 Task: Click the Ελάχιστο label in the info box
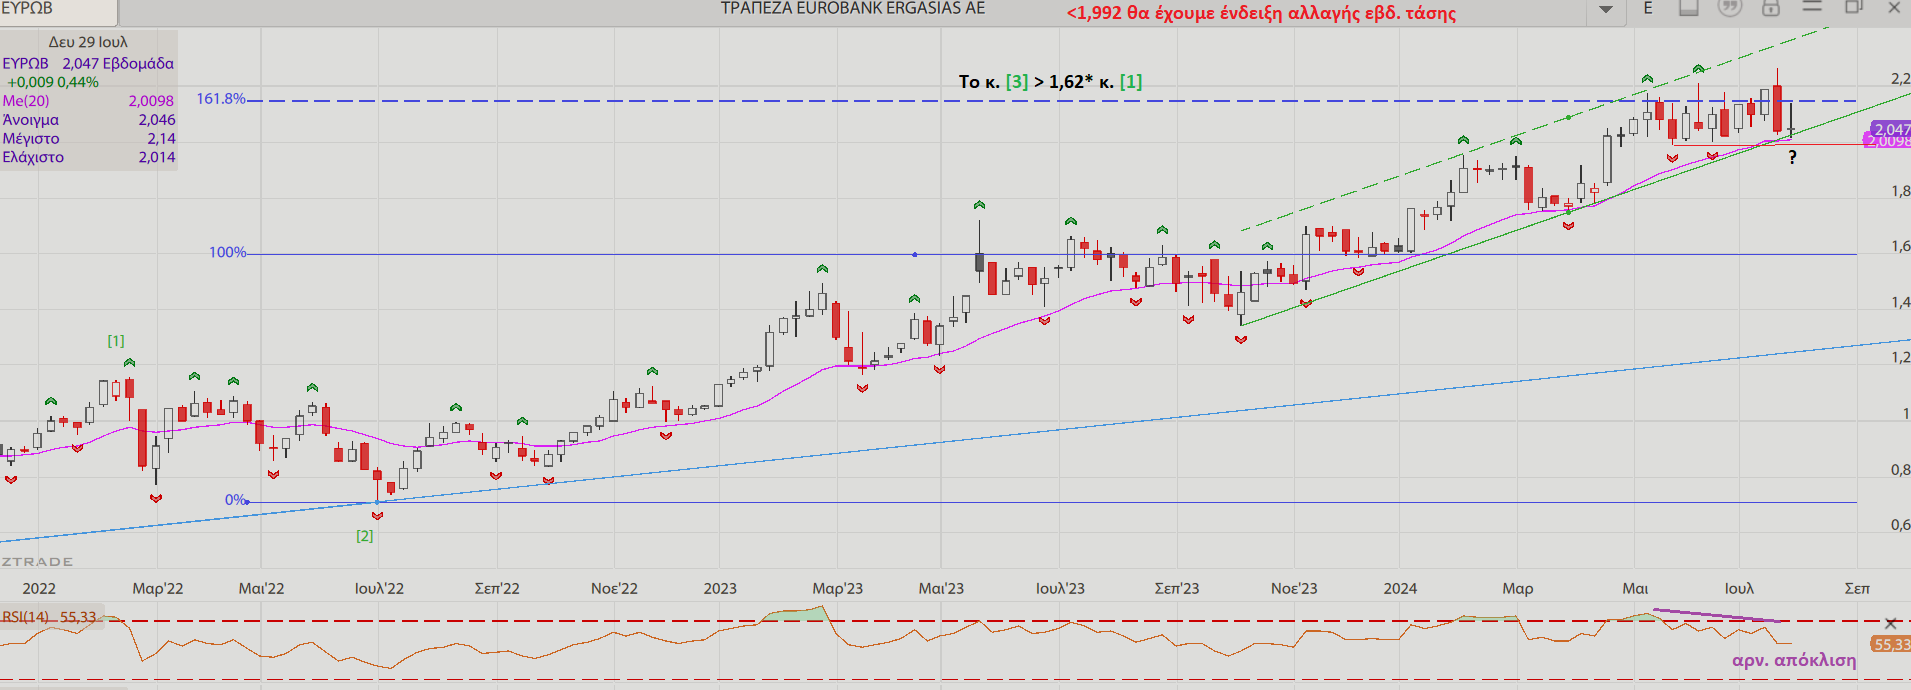point(33,157)
